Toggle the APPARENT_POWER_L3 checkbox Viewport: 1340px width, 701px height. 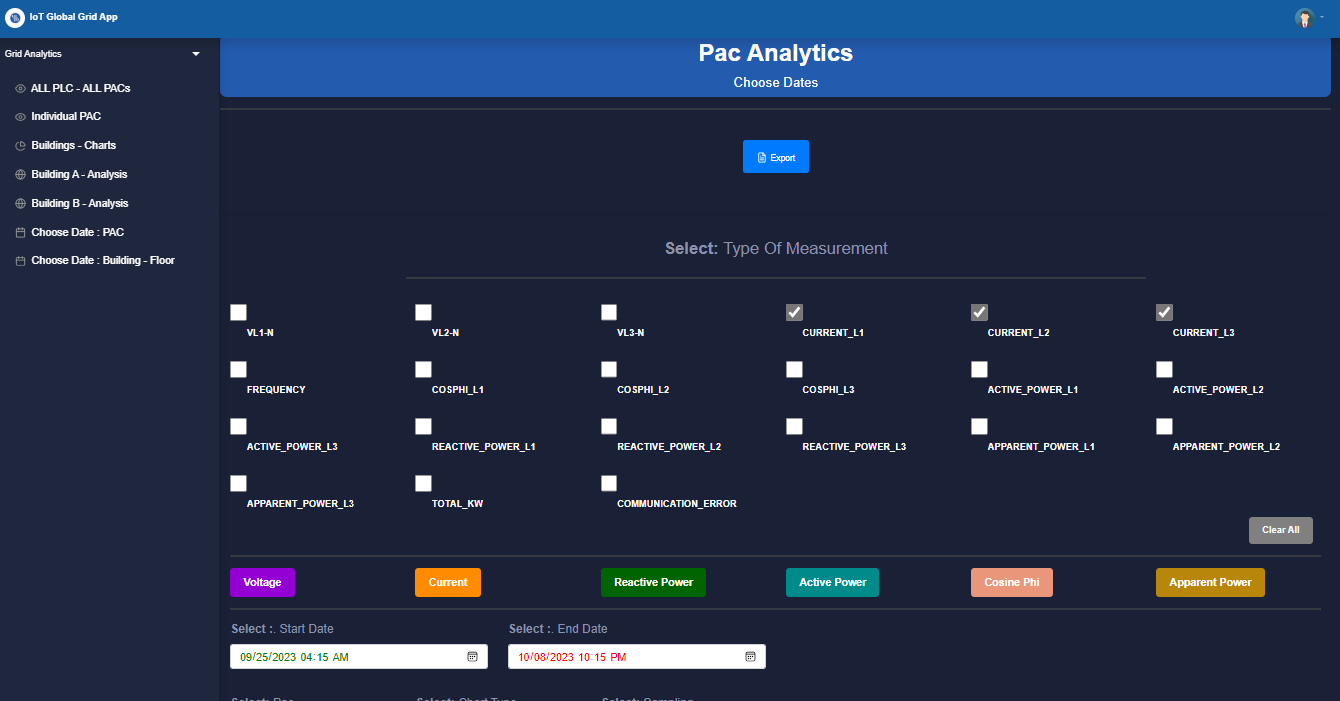tap(239, 484)
